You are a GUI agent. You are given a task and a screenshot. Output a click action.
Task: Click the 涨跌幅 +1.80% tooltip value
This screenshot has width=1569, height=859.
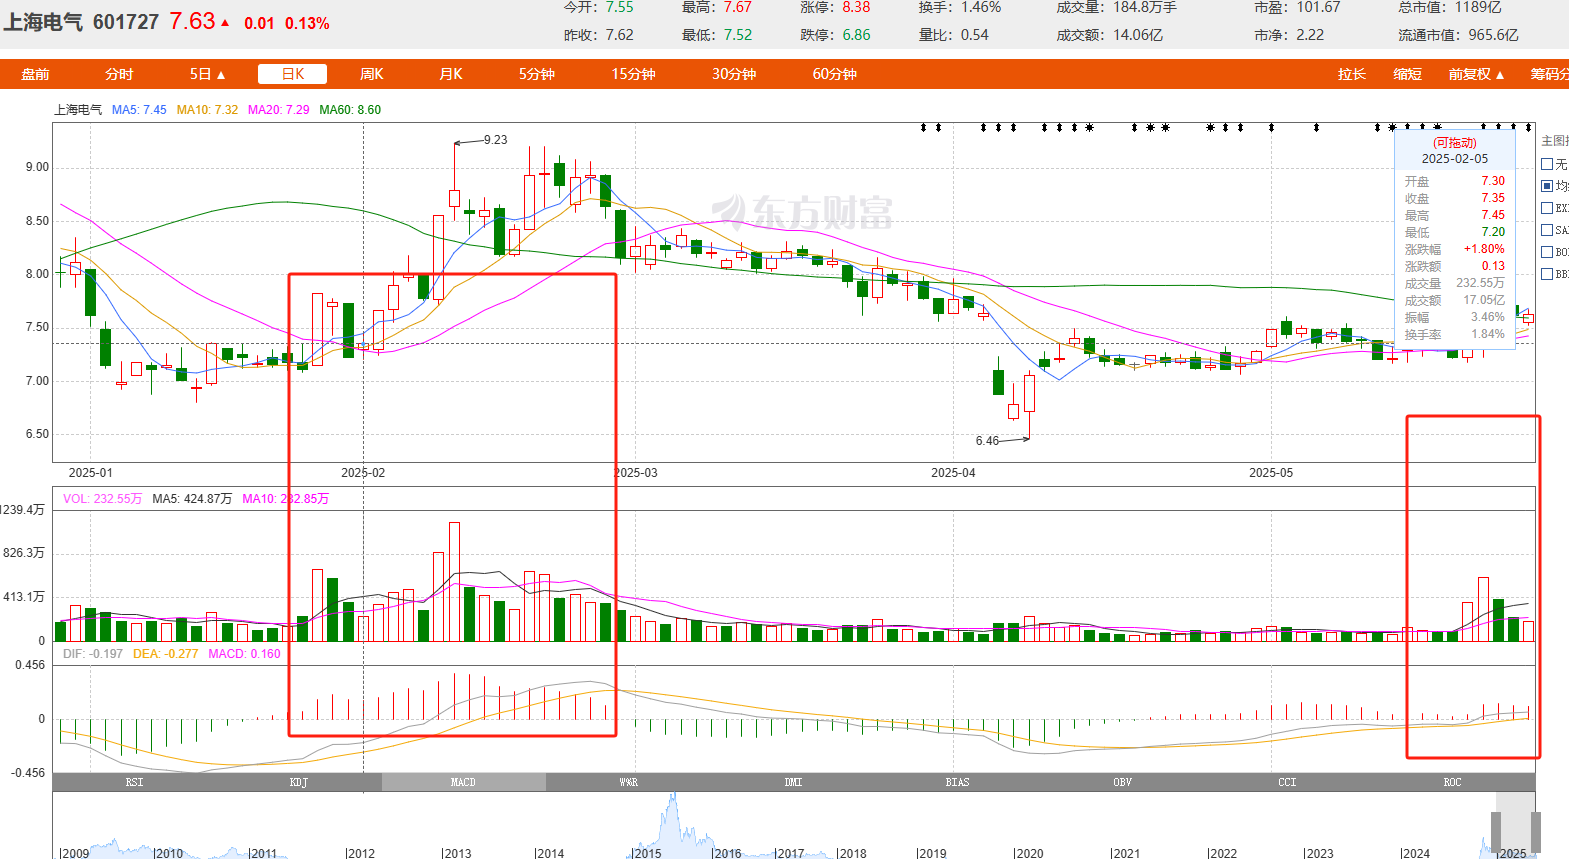point(1484,249)
